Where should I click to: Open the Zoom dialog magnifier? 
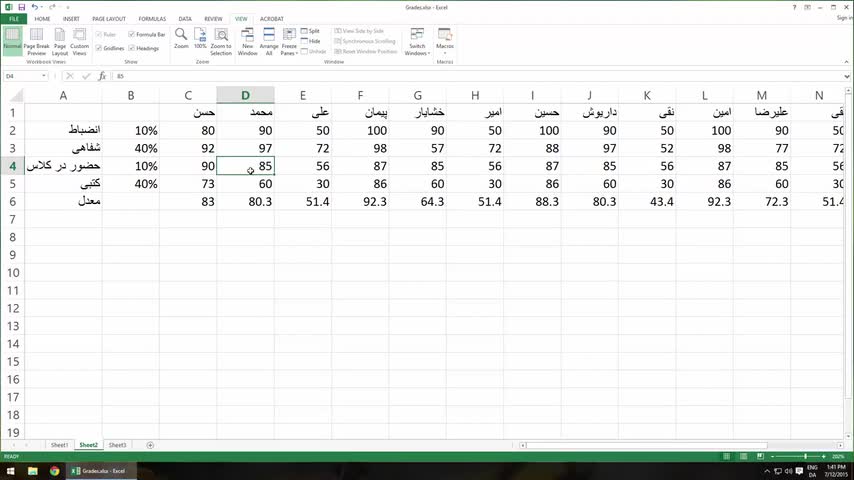click(181, 38)
